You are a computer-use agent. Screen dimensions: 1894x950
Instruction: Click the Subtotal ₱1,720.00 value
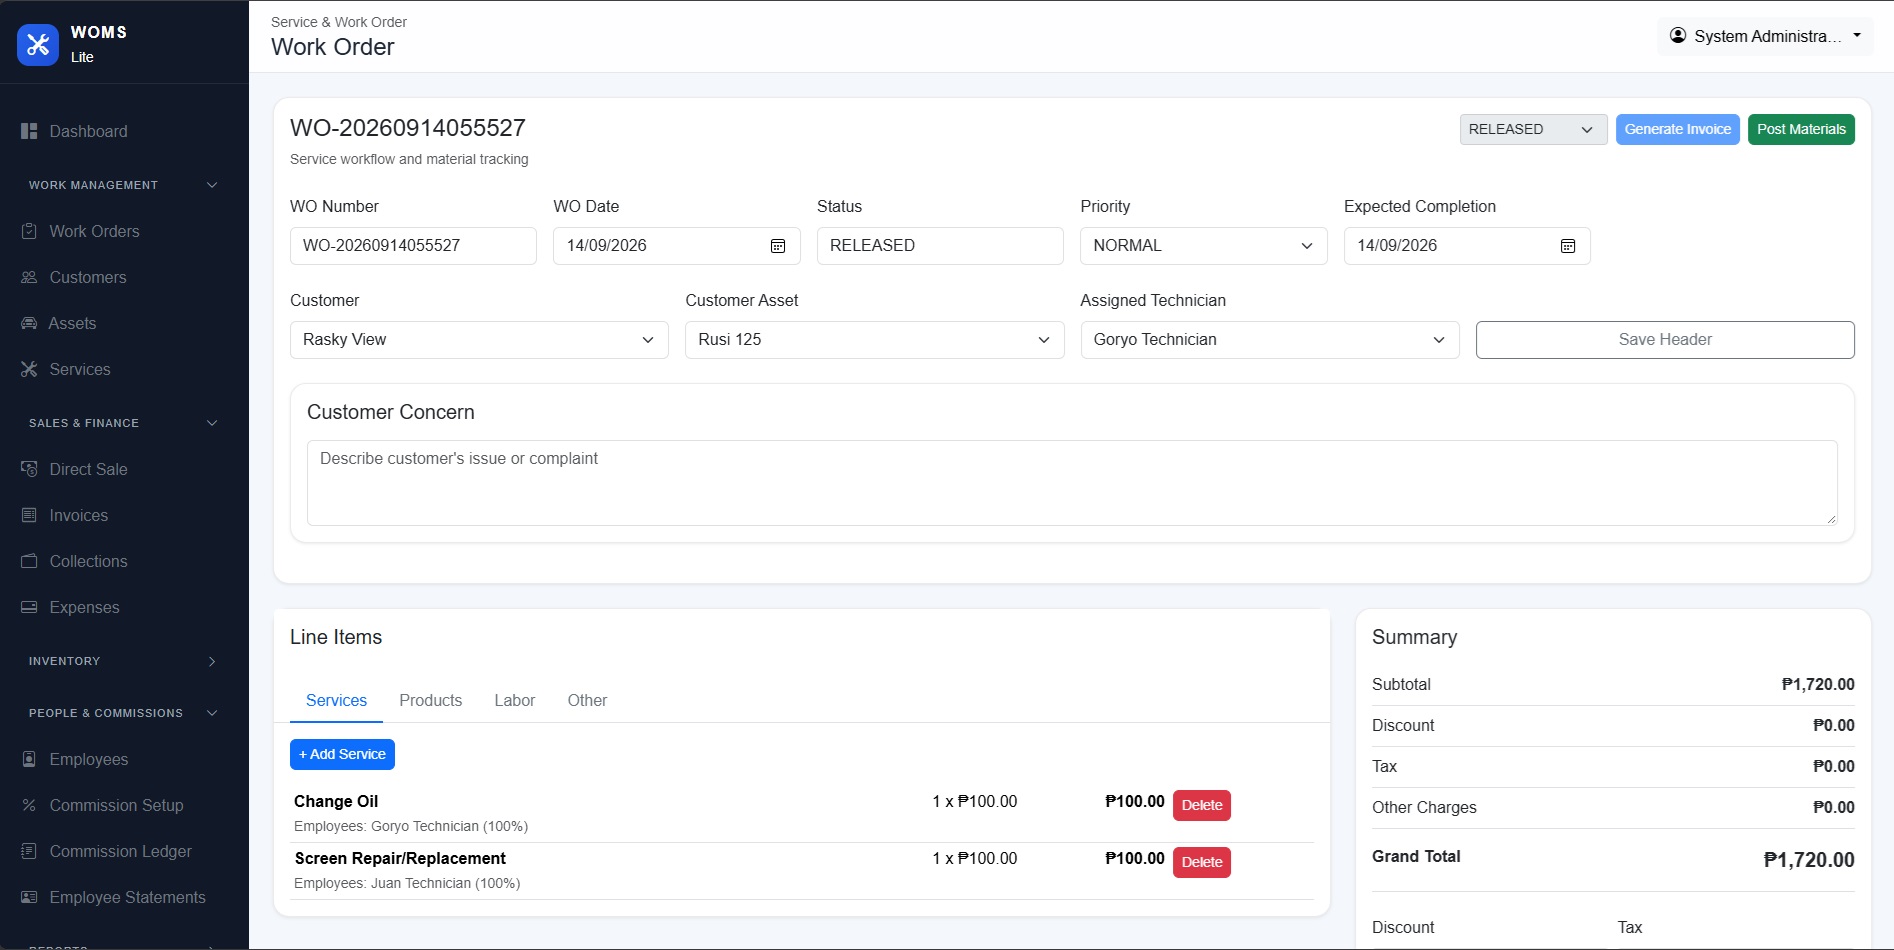pyautogui.click(x=1818, y=684)
